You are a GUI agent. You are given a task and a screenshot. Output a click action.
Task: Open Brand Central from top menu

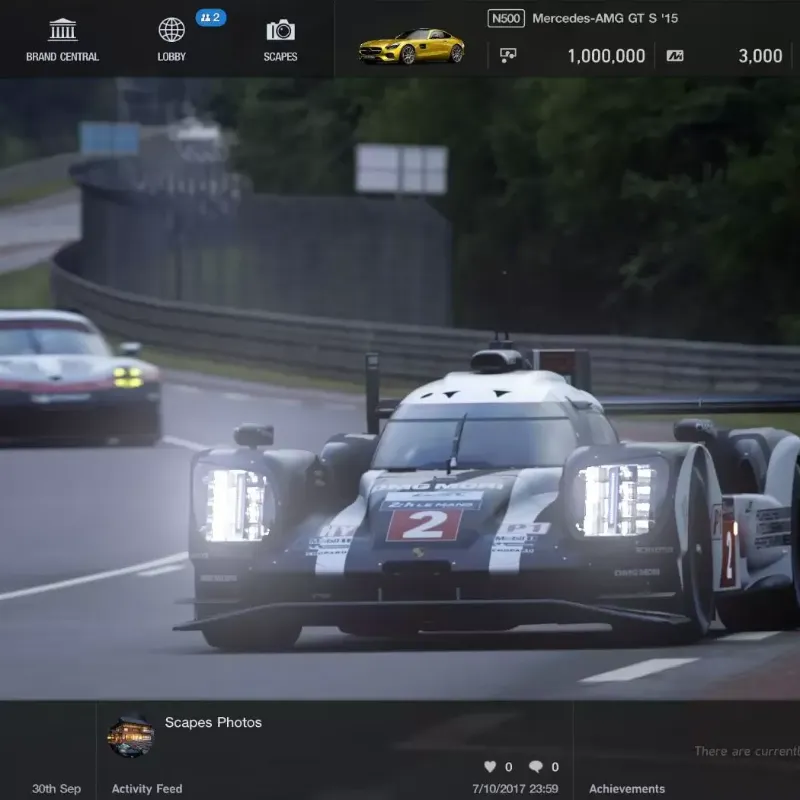point(62,39)
